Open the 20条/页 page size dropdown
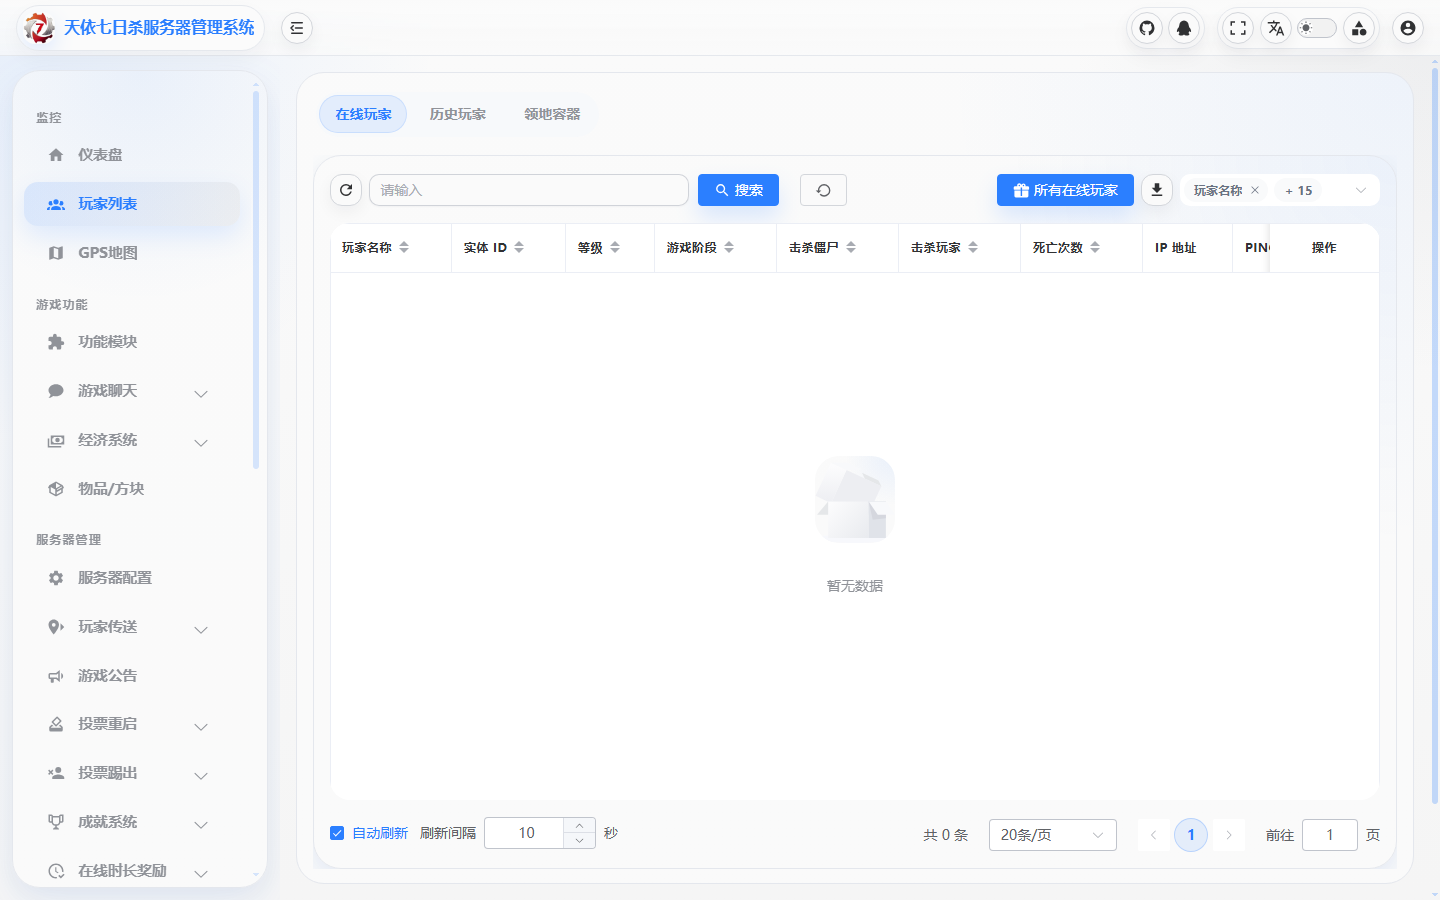 [x=1052, y=835]
